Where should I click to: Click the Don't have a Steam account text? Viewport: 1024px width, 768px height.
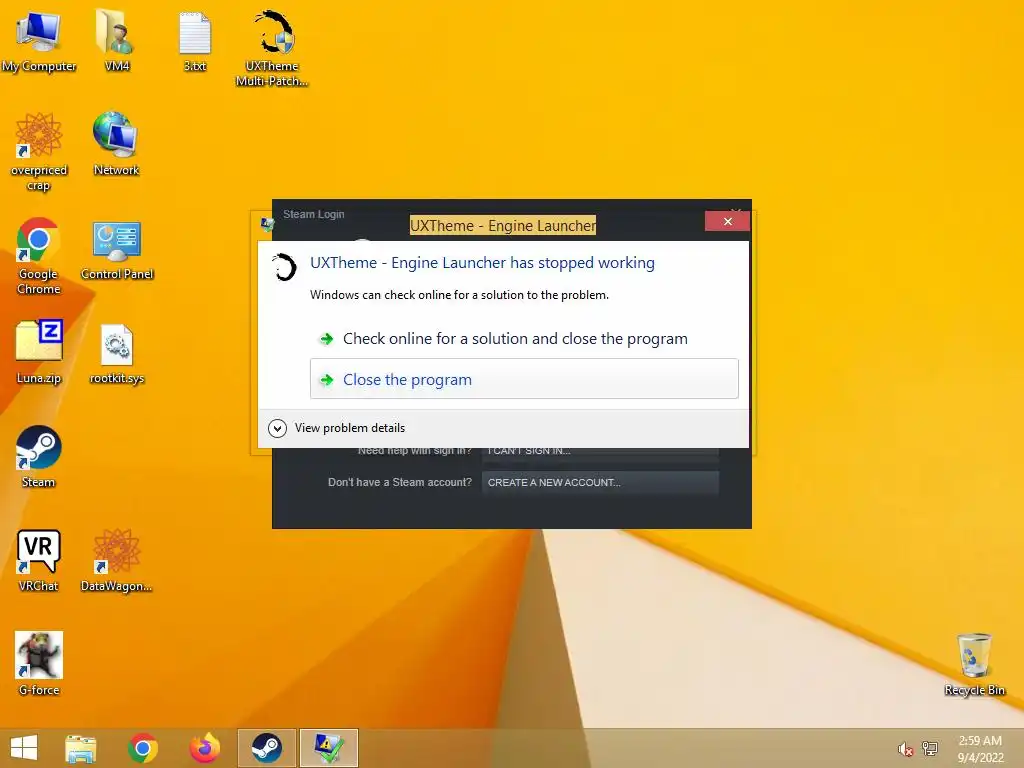click(x=400, y=483)
